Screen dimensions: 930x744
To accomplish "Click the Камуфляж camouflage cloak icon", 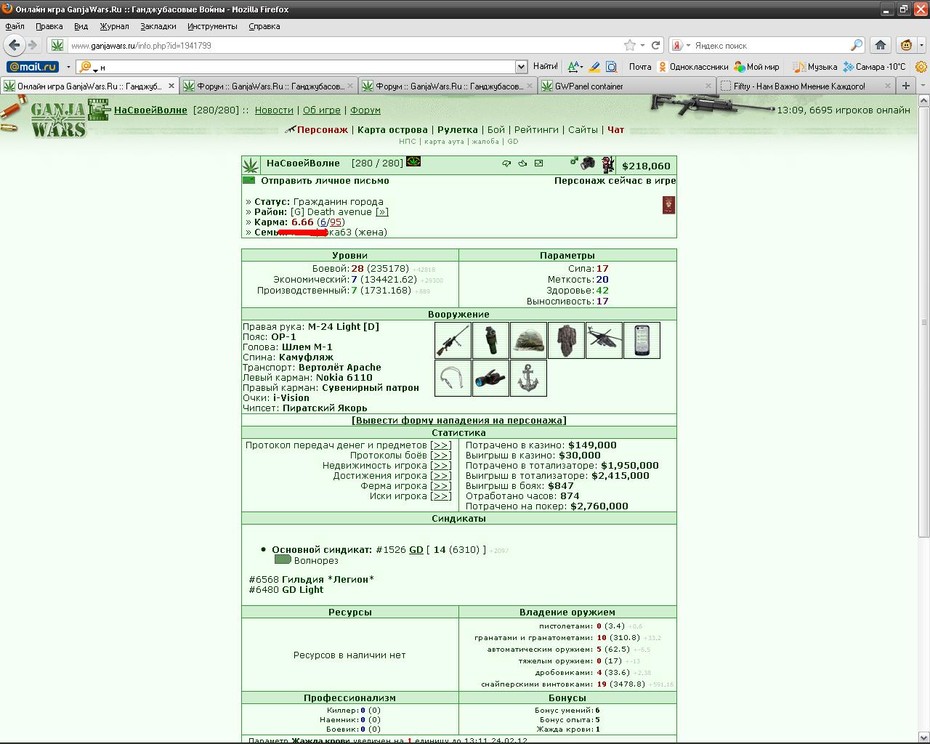I will 566,340.
